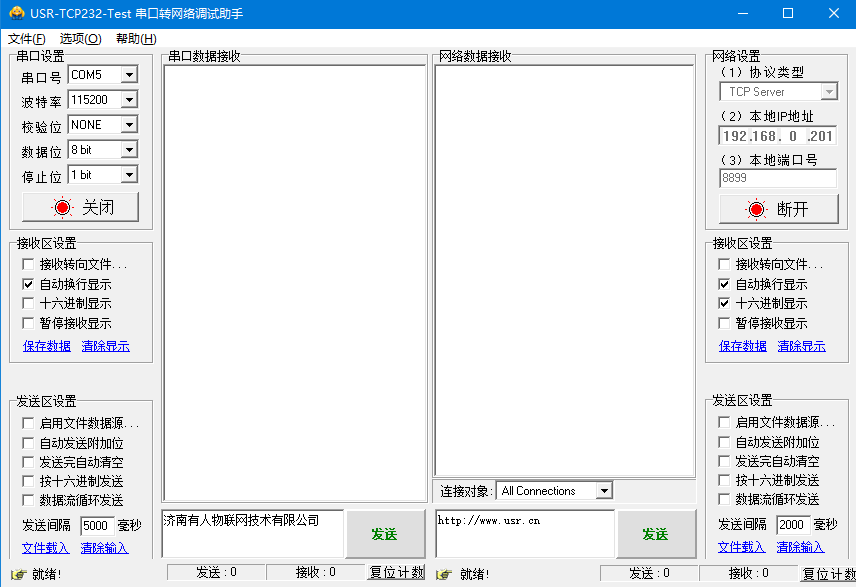Uncheck 十六进制显示 in network receive settings
This screenshot has width=856, height=587.
click(x=725, y=303)
